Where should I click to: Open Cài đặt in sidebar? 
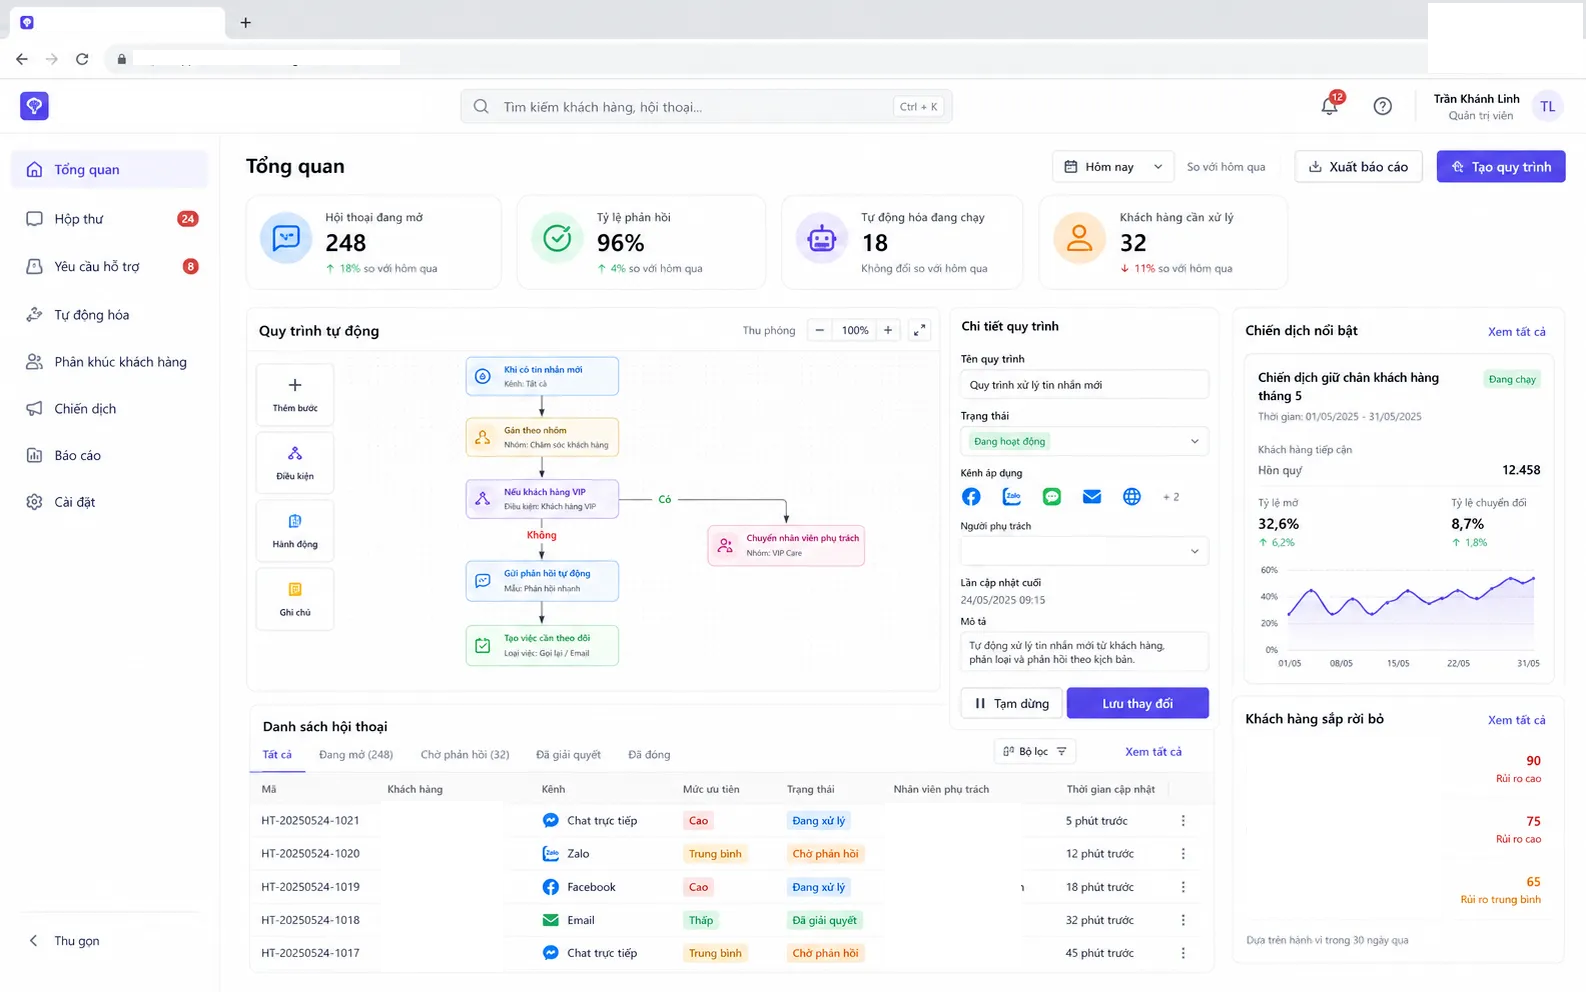pyautogui.click(x=110, y=502)
